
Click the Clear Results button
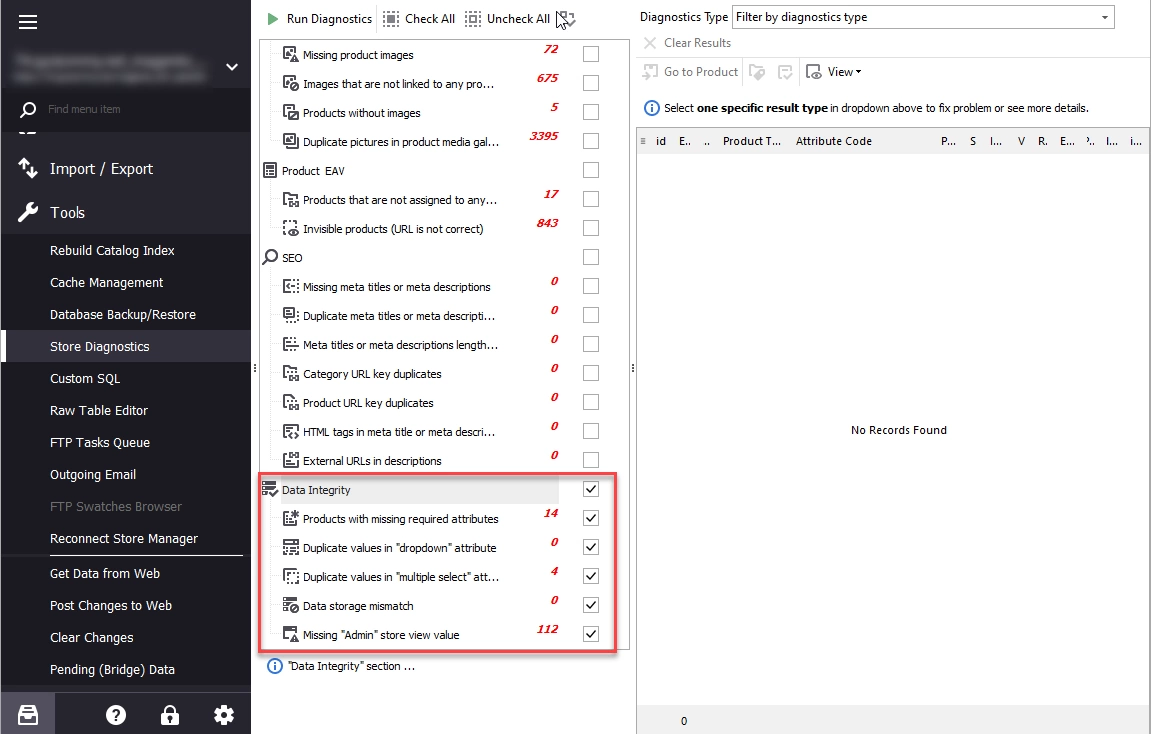tap(687, 43)
